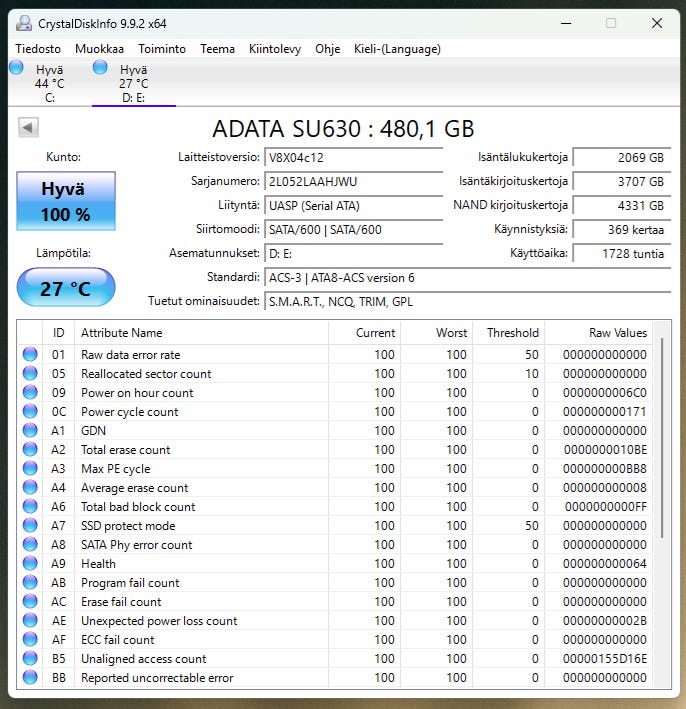This screenshot has width=686, height=709.
Task: Click the blue status orb above C: drive
Action: tap(16, 67)
